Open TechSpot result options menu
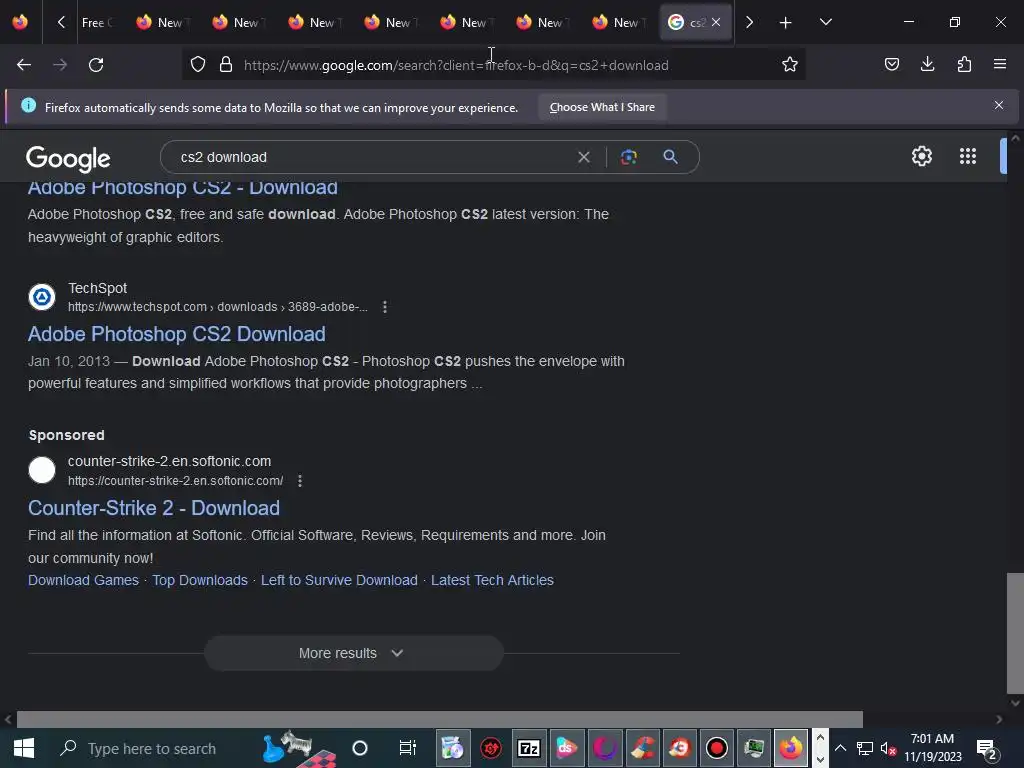 coord(385,307)
